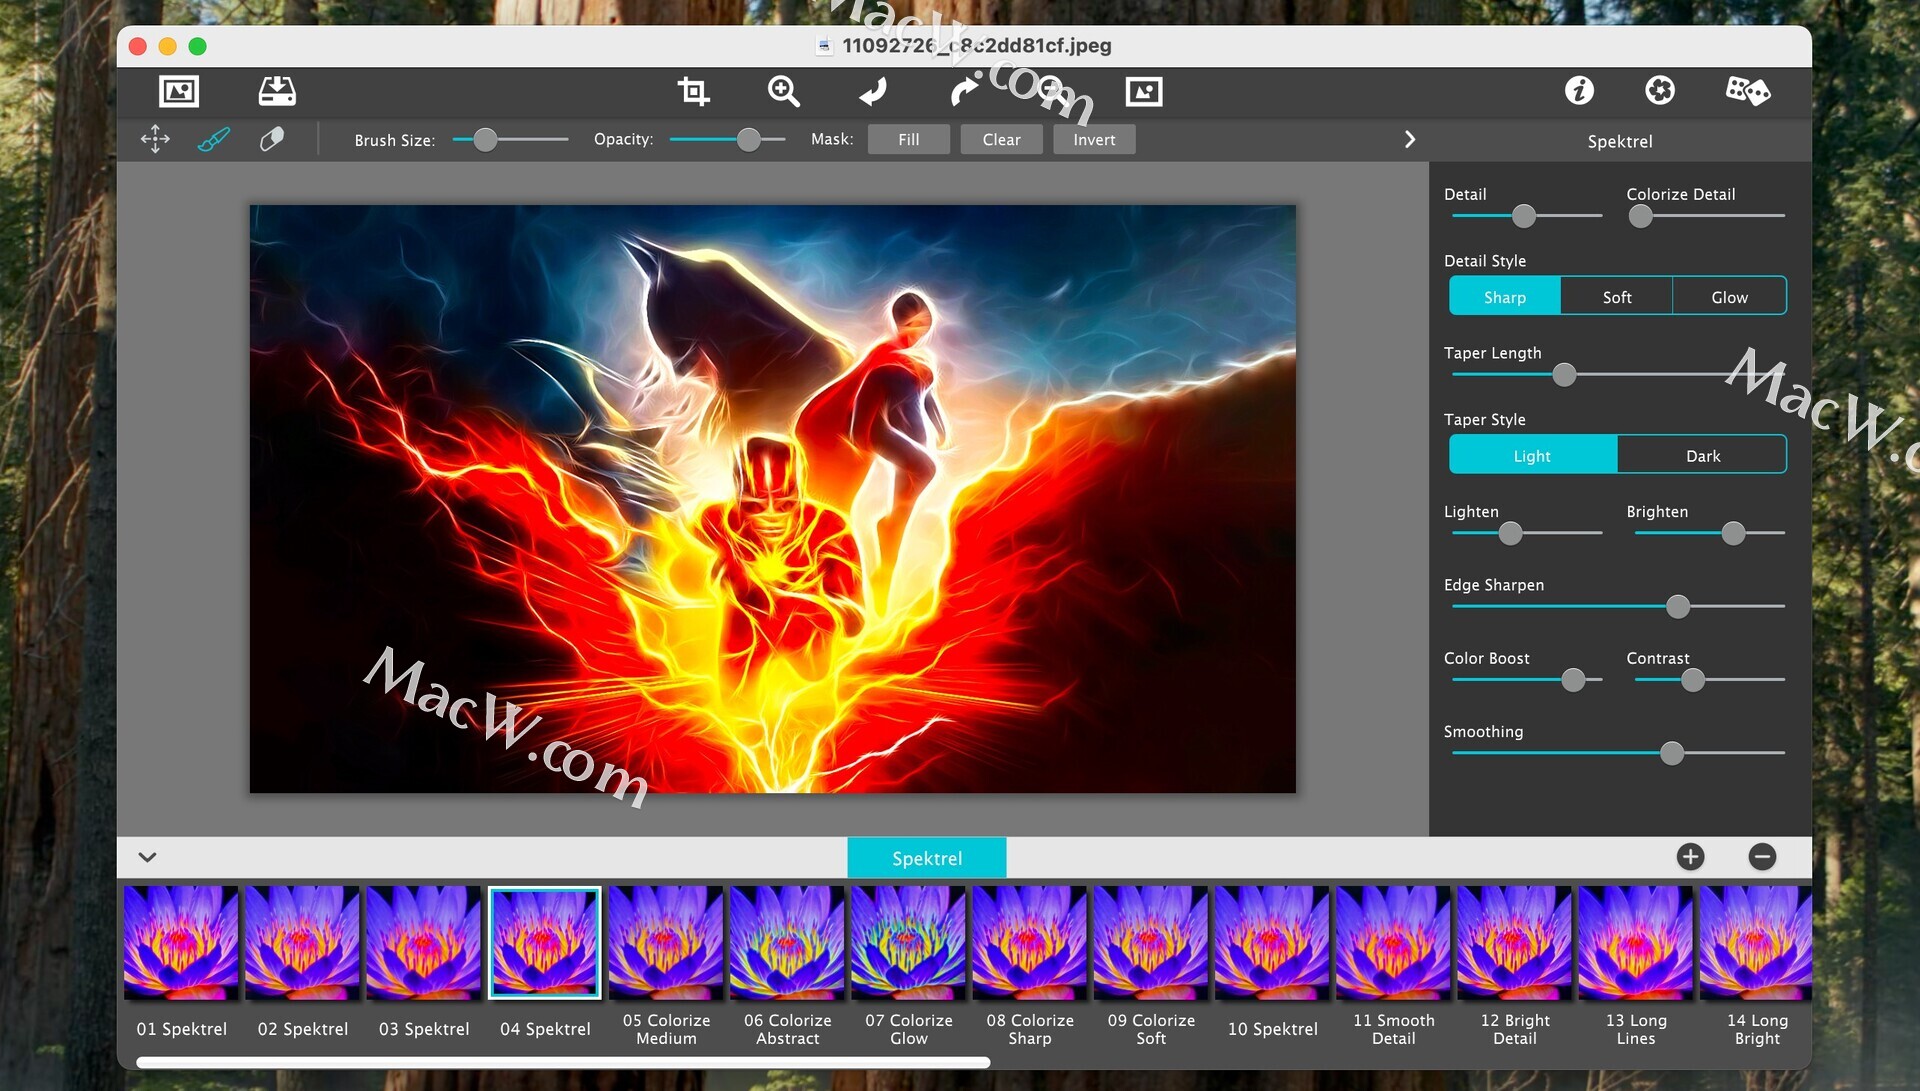This screenshot has height=1091, width=1920.
Task: Select the mask brush tool
Action: [x=213, y=139]
